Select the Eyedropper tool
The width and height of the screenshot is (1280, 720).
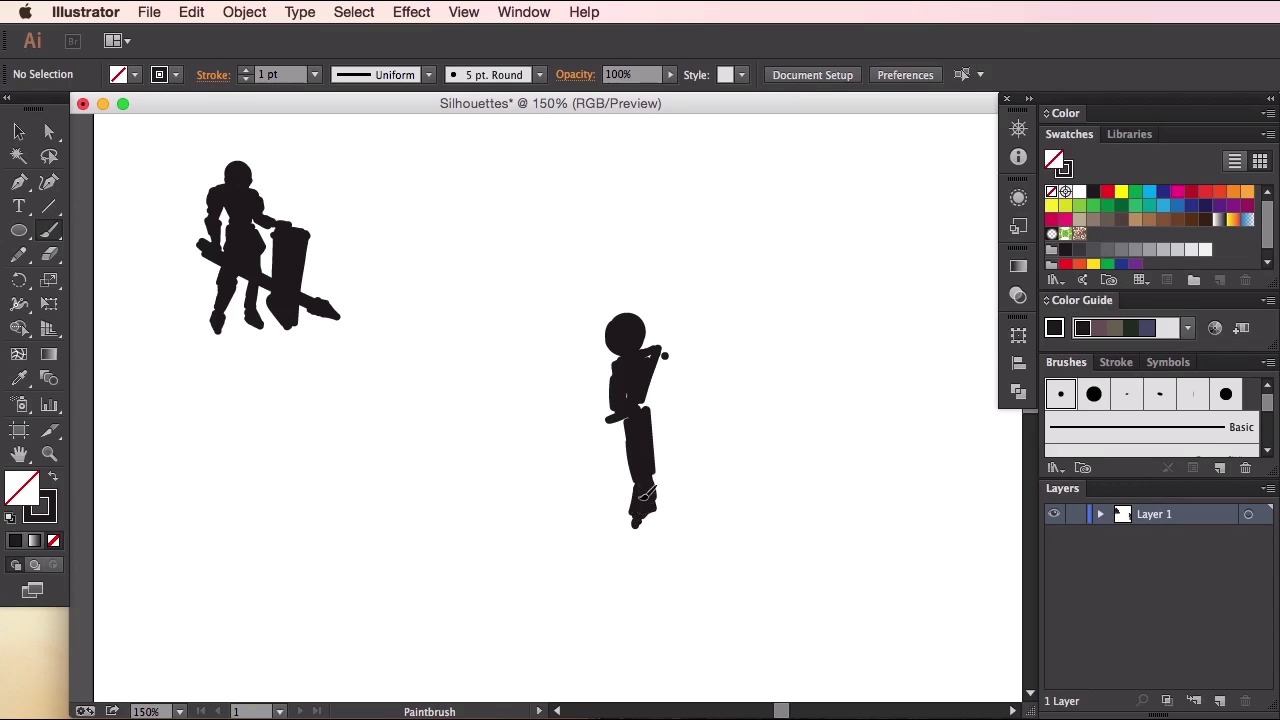click(19, 379)
